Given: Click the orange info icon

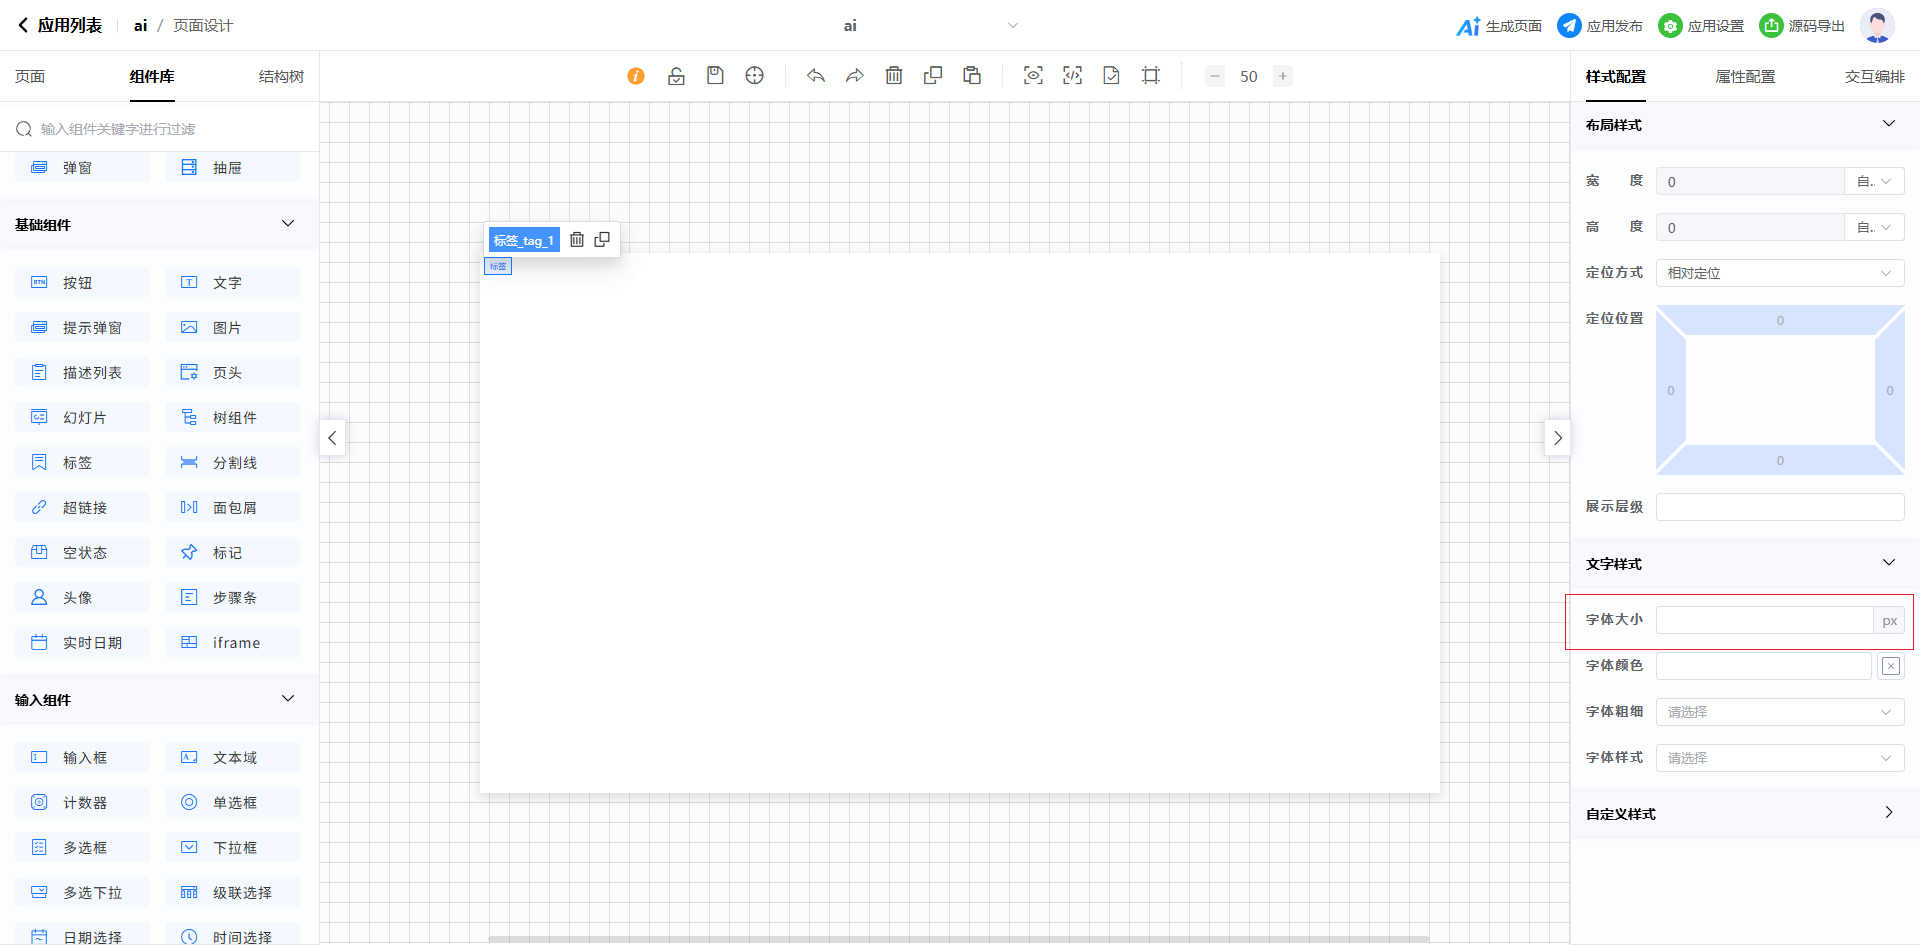Looking at the screenshot, I should pos(636,76).
